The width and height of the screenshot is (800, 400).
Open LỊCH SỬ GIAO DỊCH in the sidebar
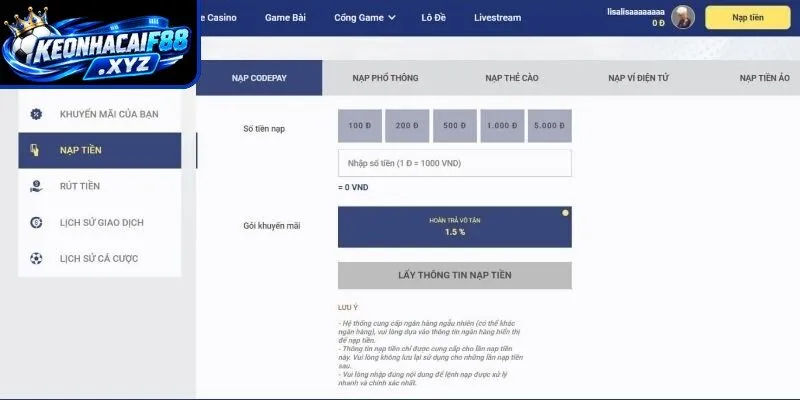point(99,222)
